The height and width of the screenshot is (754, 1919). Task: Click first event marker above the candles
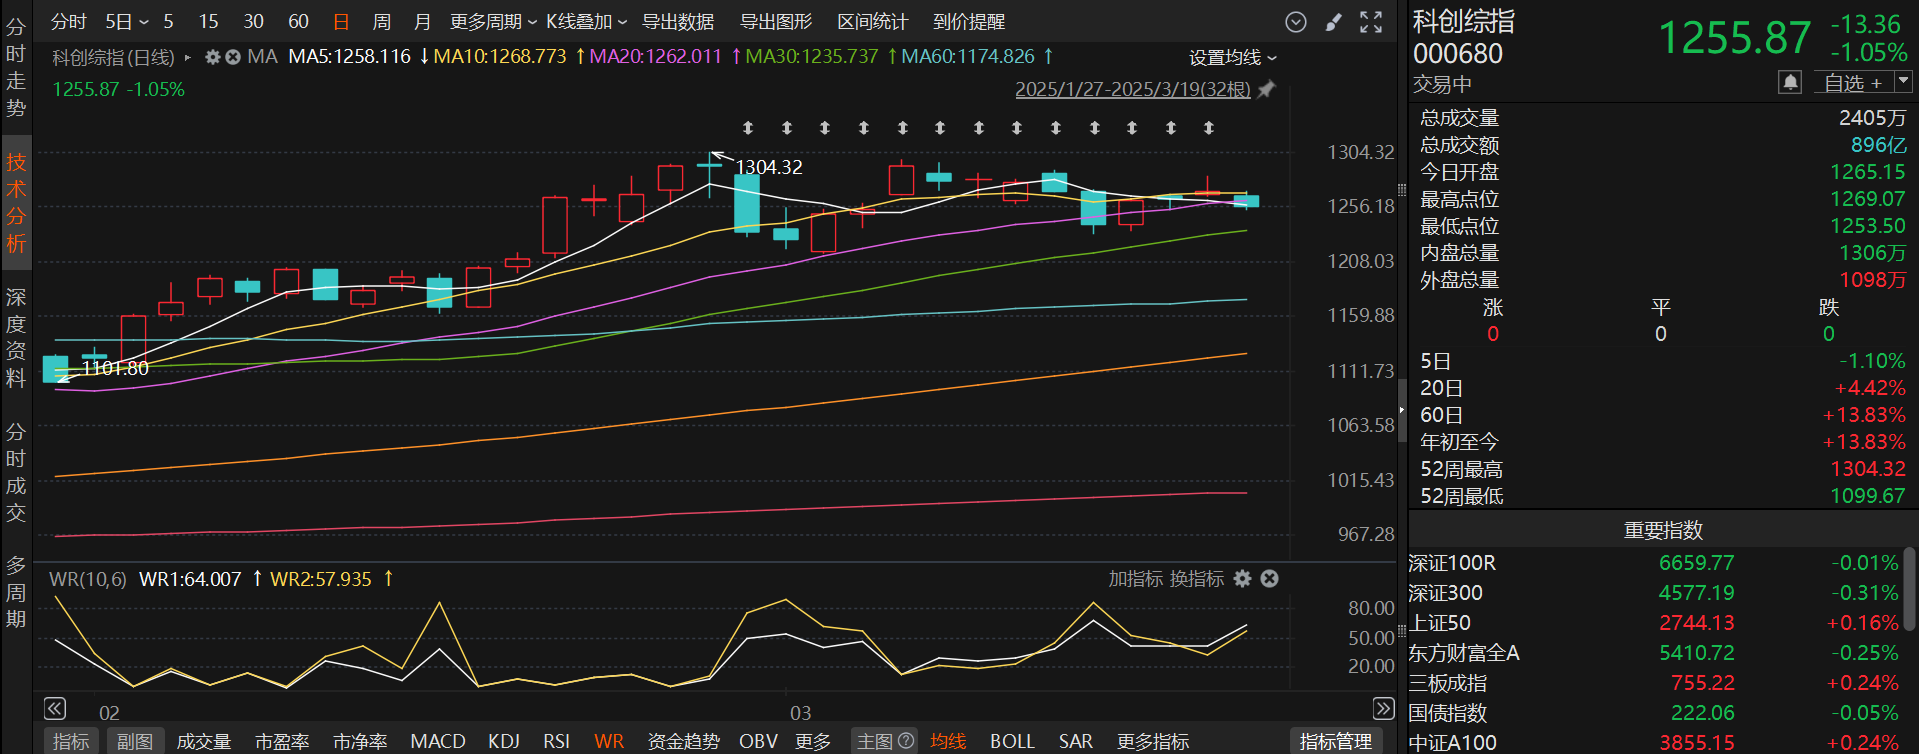pyautogui.click(x=748, y=128)
